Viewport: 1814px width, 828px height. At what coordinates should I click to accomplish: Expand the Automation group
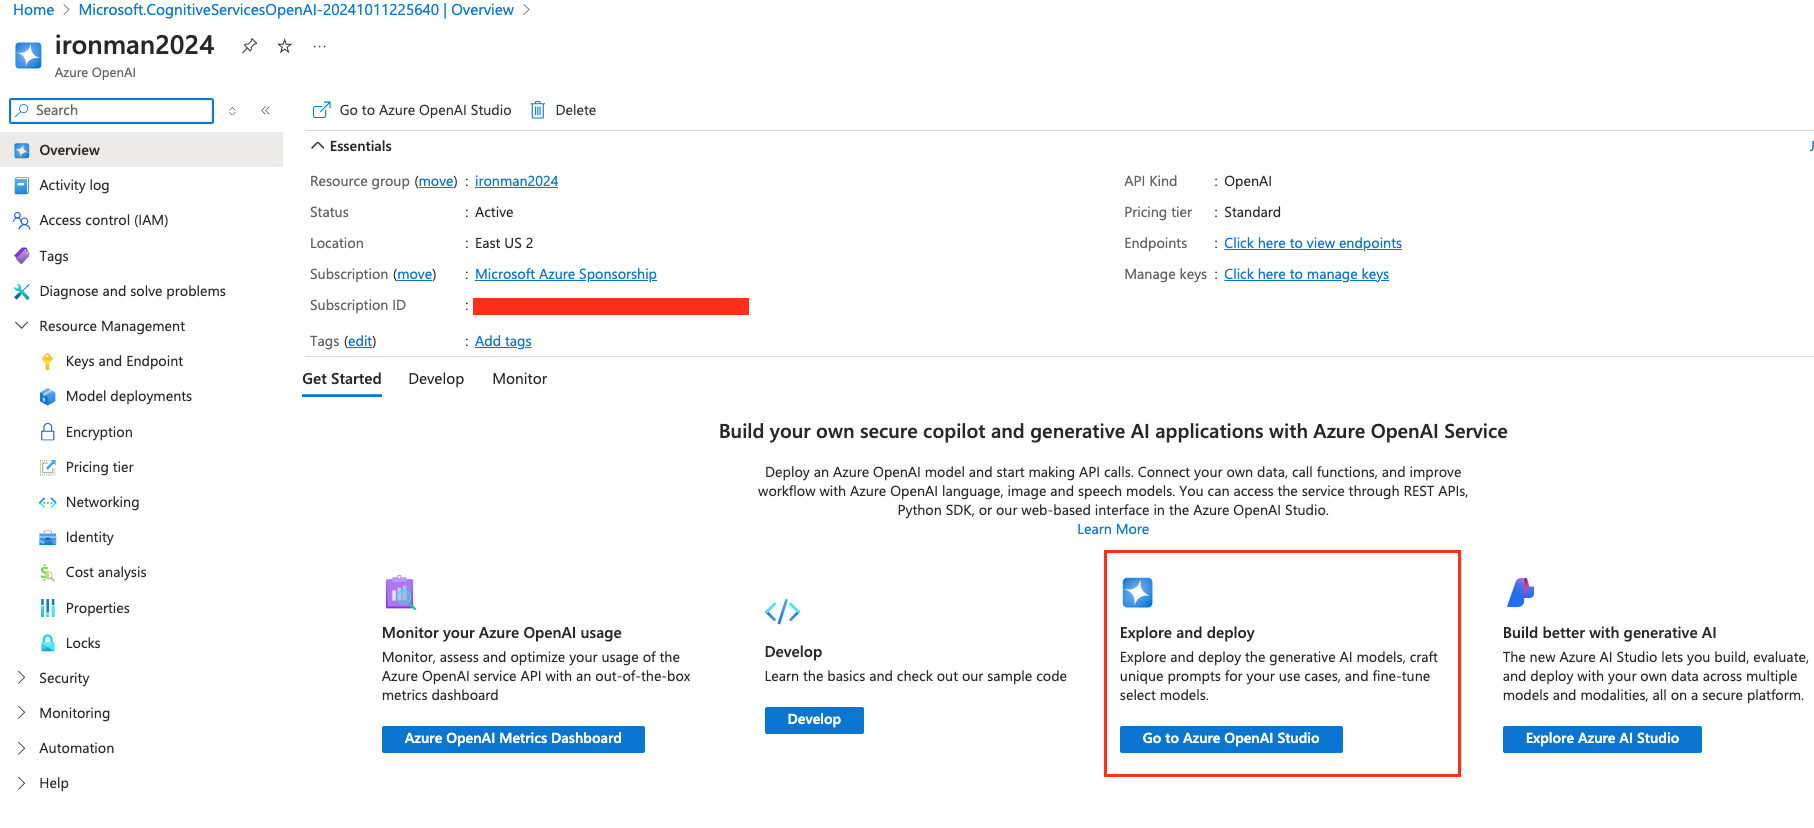pos(22,748)
